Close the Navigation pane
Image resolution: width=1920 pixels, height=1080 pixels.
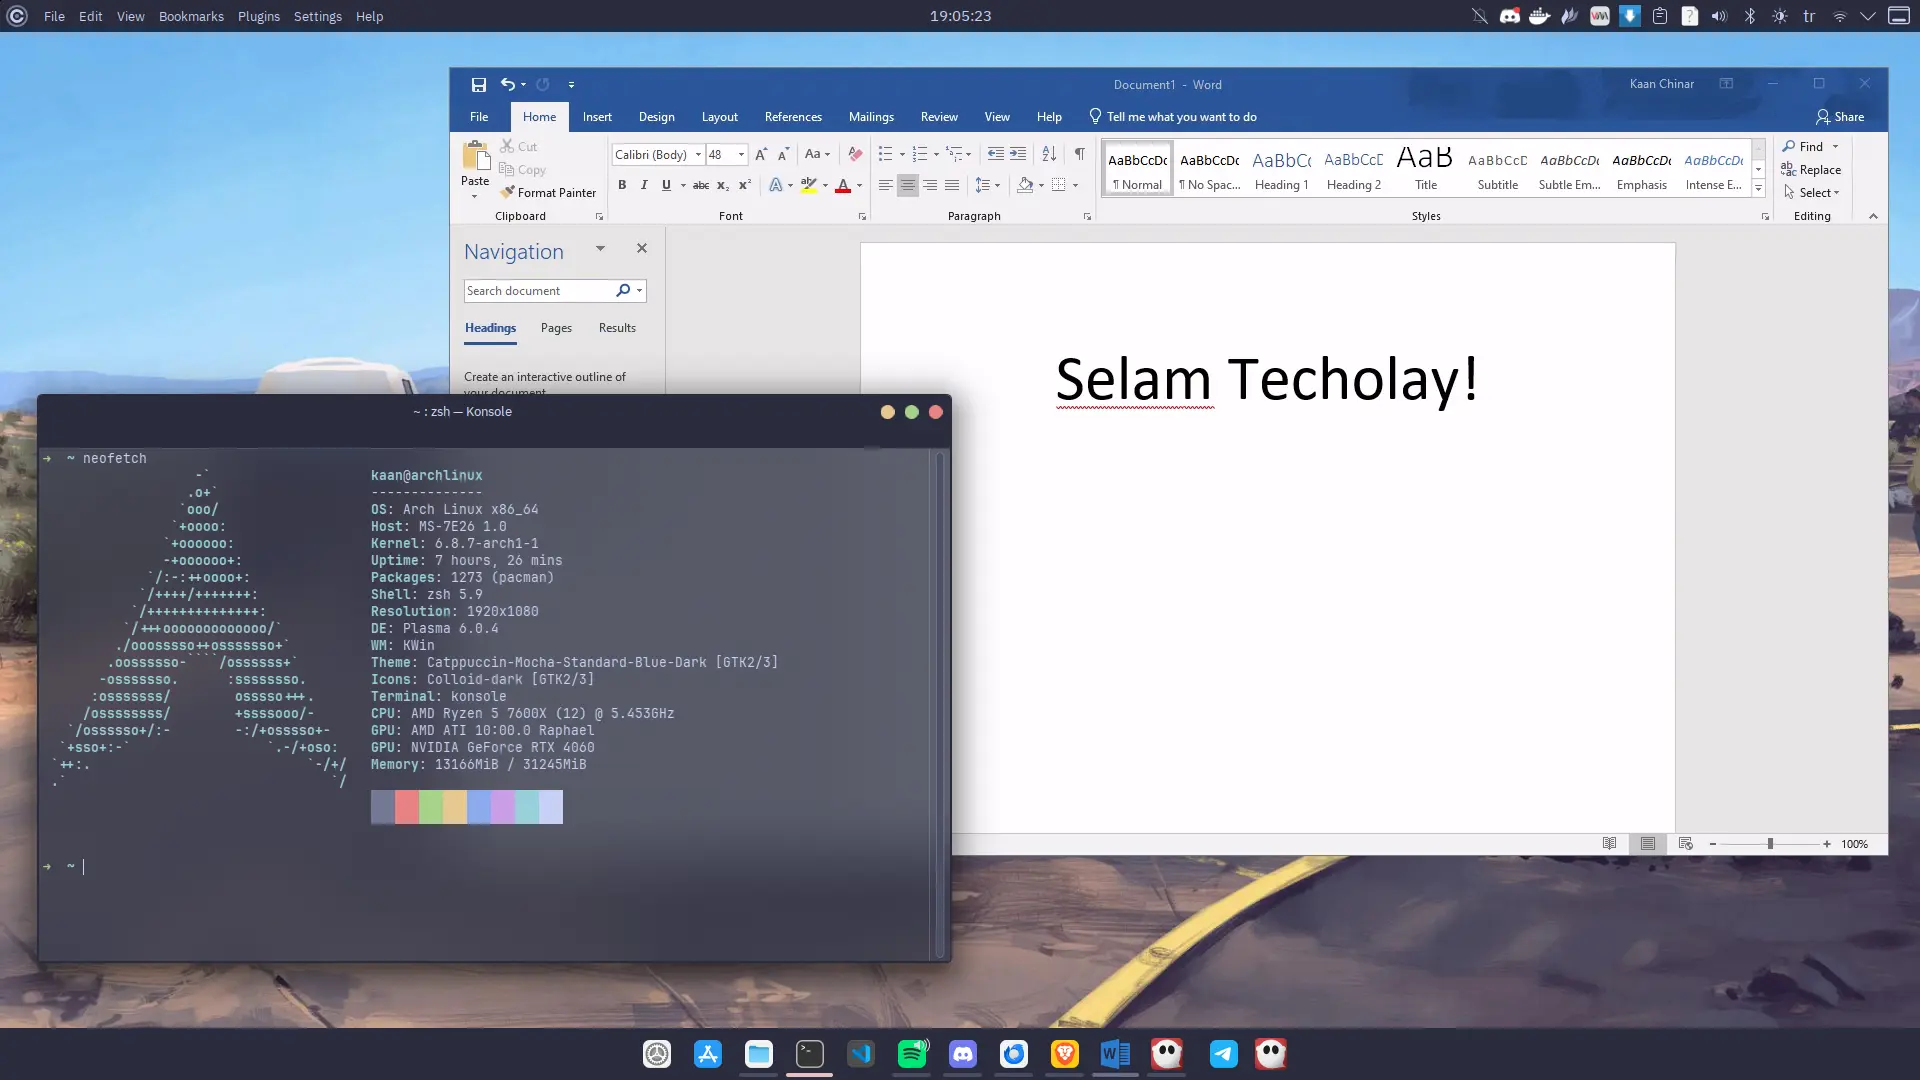[642, 248]
